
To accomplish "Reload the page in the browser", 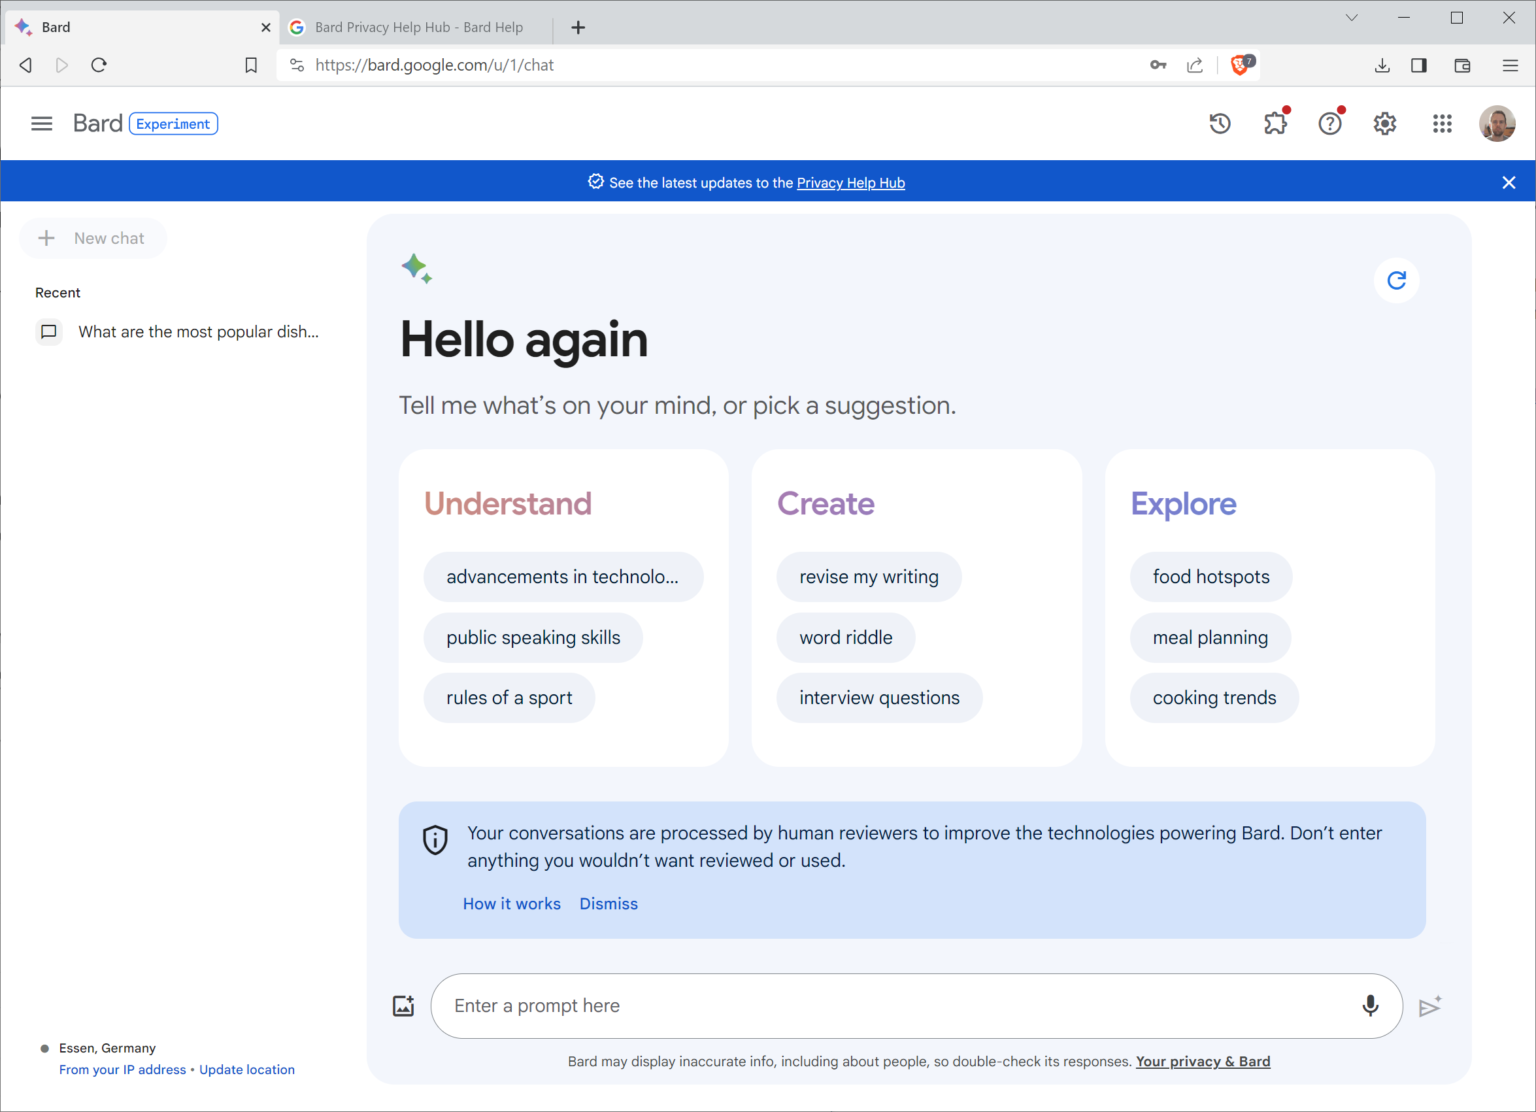I will tap(98, 65).
